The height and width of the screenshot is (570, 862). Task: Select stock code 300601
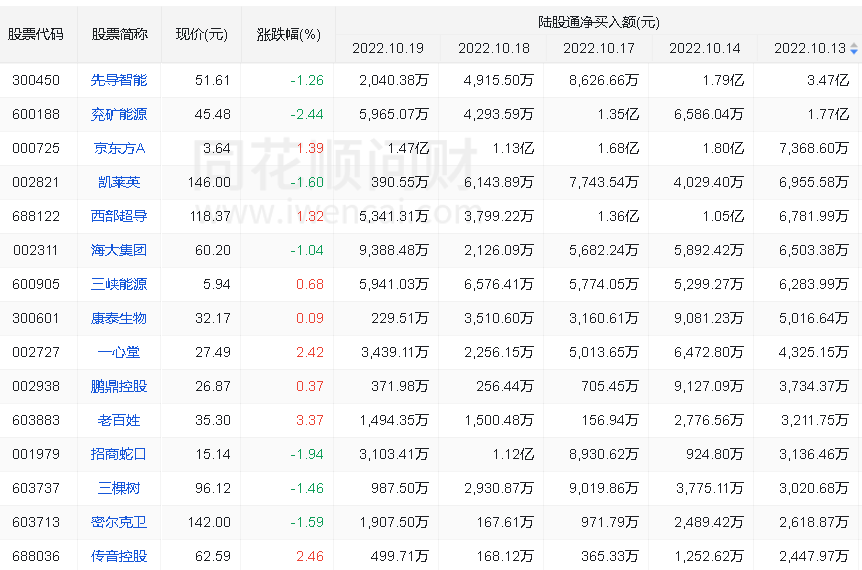click(36, 318)
